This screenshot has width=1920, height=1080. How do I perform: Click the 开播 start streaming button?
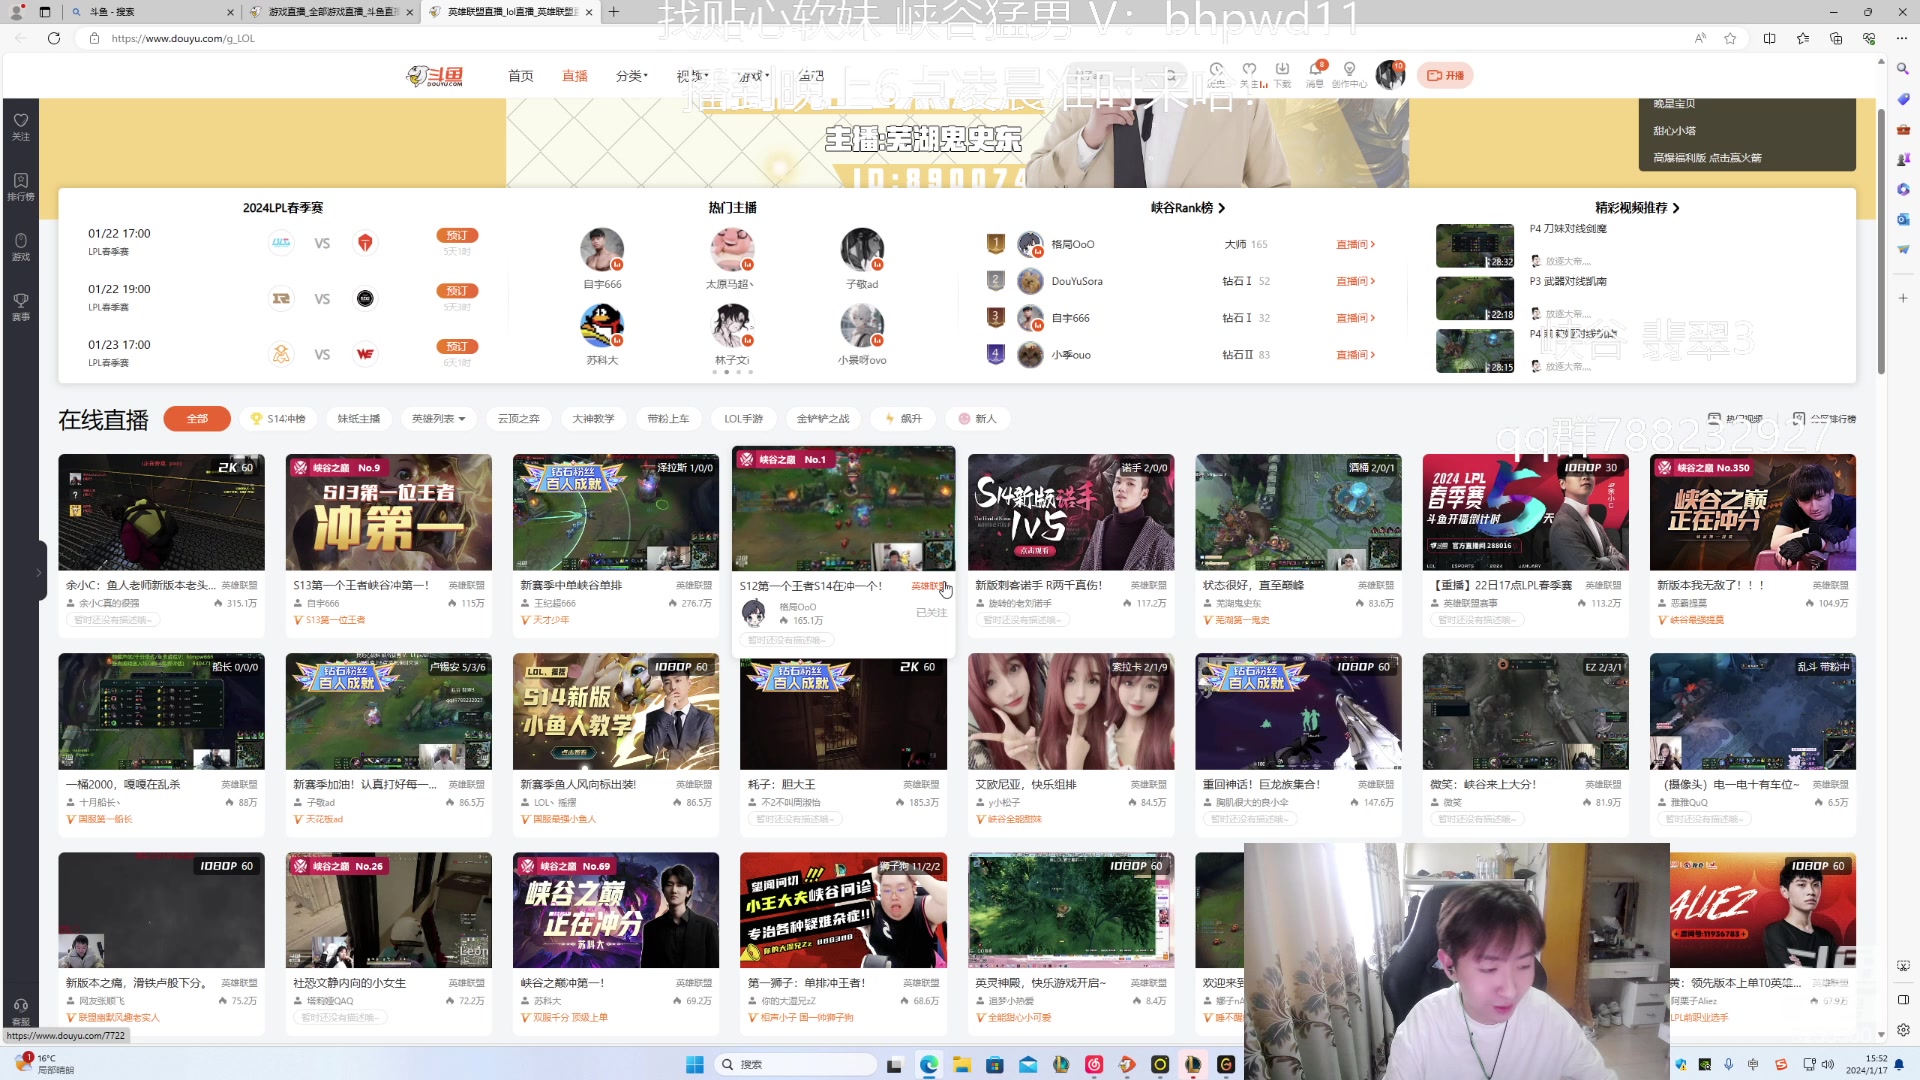[x=1445, y=76]
